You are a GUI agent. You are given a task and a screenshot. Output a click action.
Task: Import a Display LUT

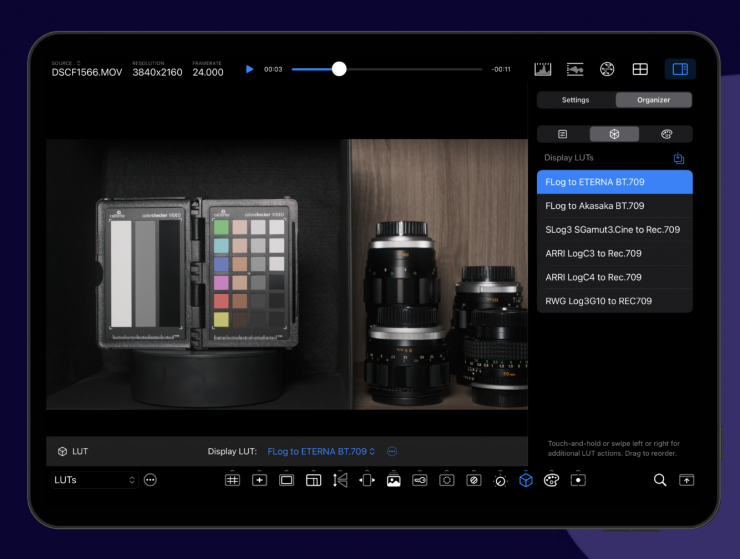(678, 158)
